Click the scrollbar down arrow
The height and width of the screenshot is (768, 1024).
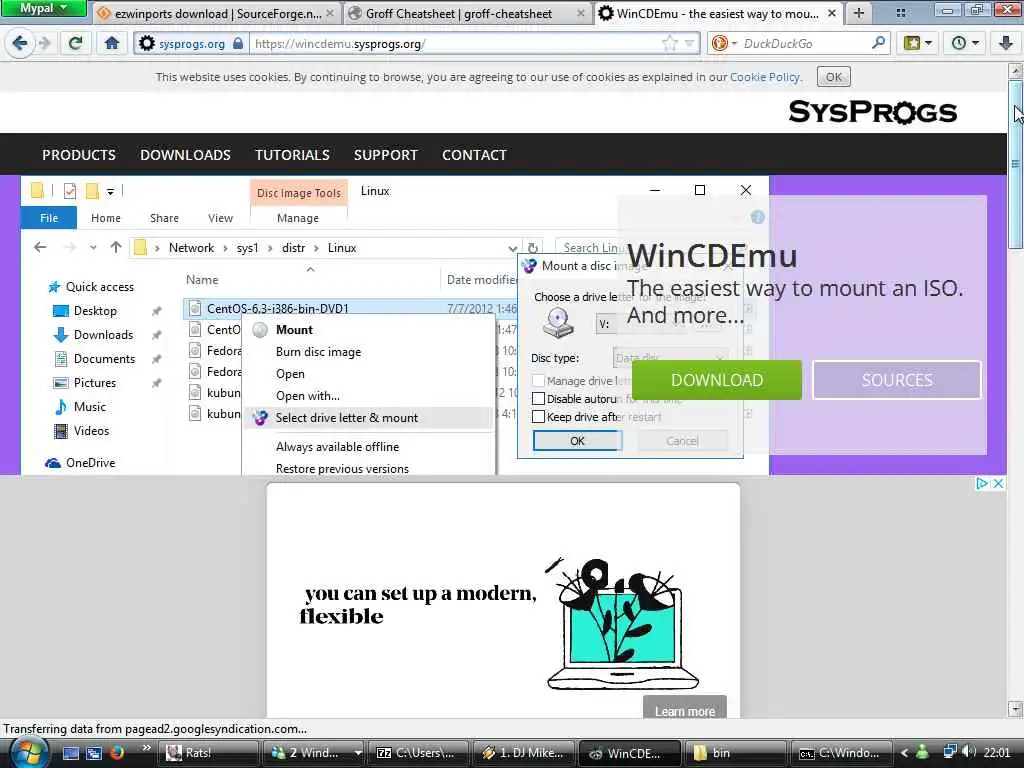(1016, 709)
